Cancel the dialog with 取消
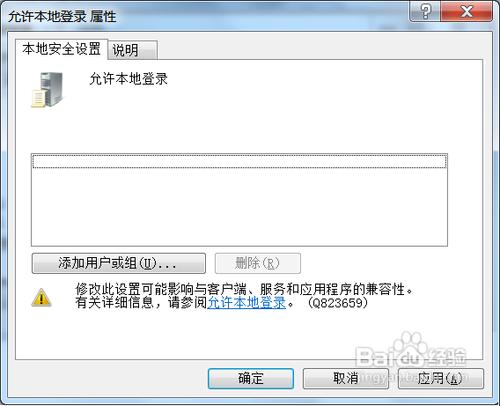This screenshot has height=406, width=500. pyautogui.click(x=346, y=378)
